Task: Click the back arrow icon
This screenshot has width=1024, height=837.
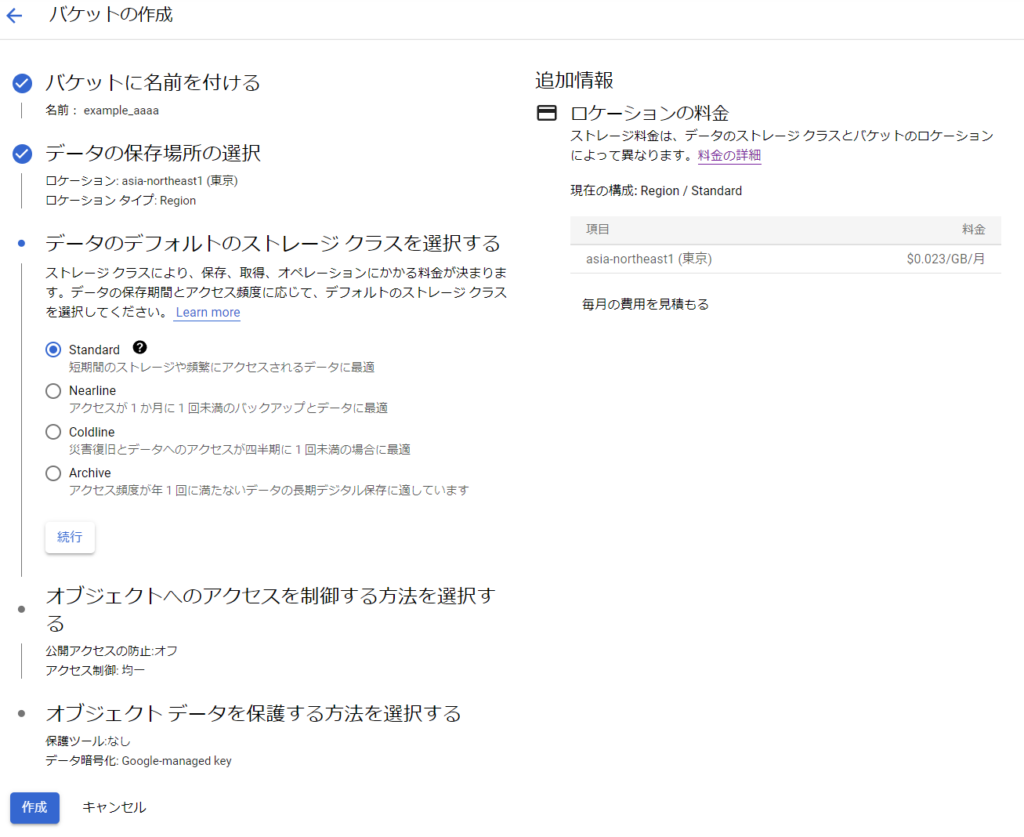Action: (x=14, y=16)
